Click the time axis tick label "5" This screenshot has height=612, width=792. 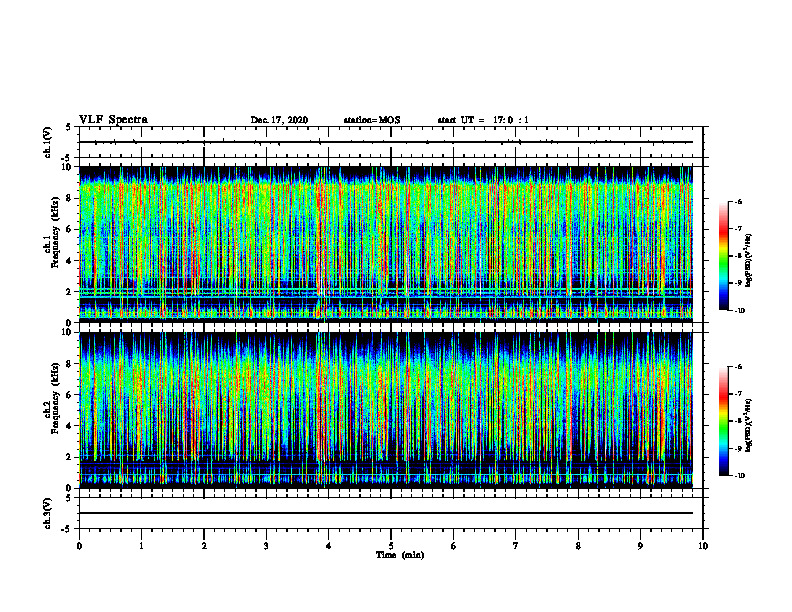pyautogui.click(x=391, y=546)
